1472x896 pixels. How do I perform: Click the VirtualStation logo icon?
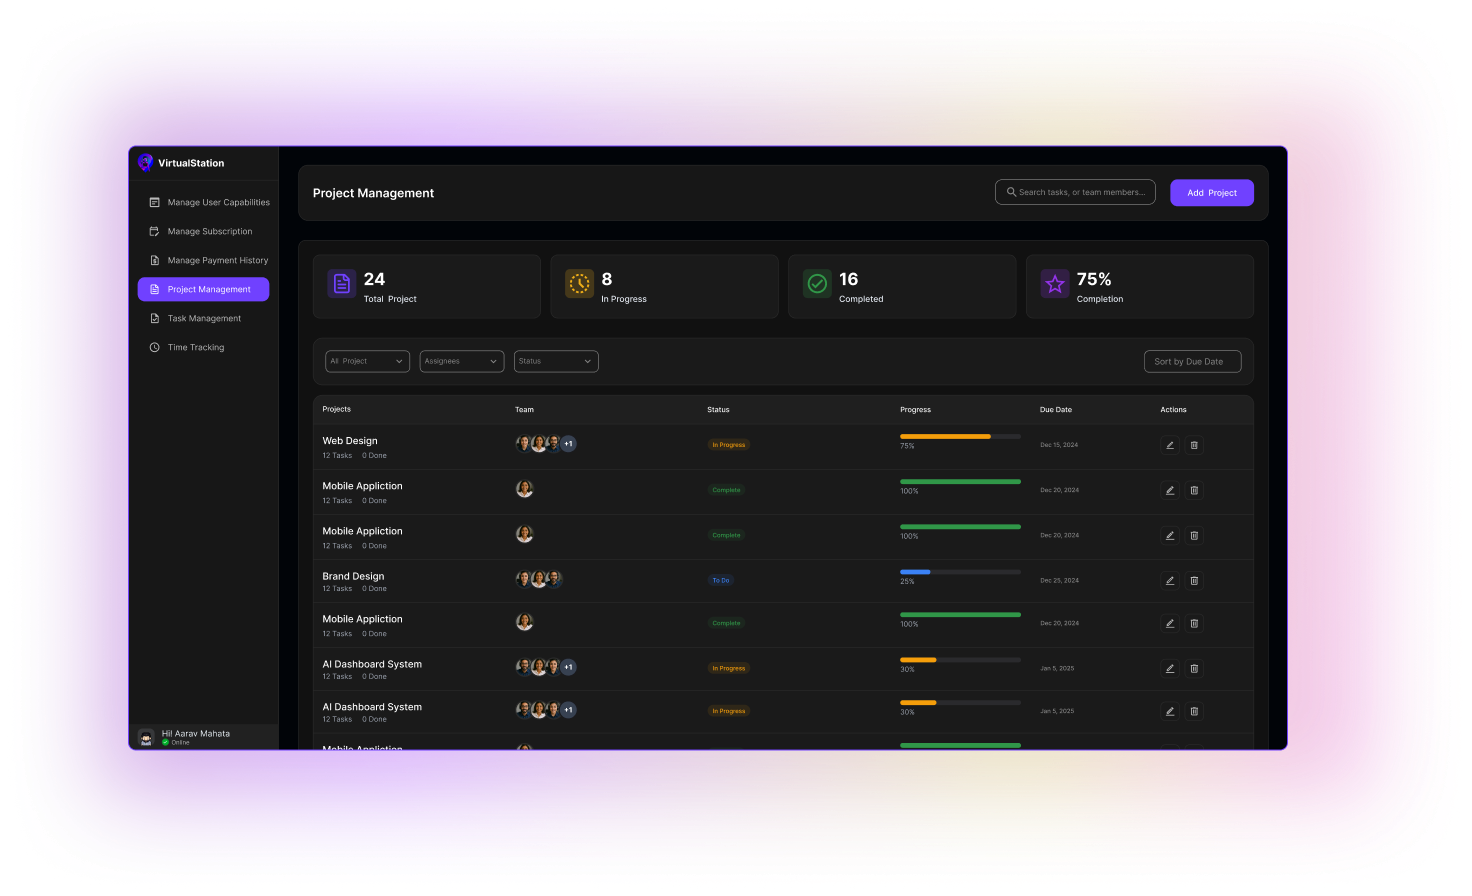[x=146, y=163]
